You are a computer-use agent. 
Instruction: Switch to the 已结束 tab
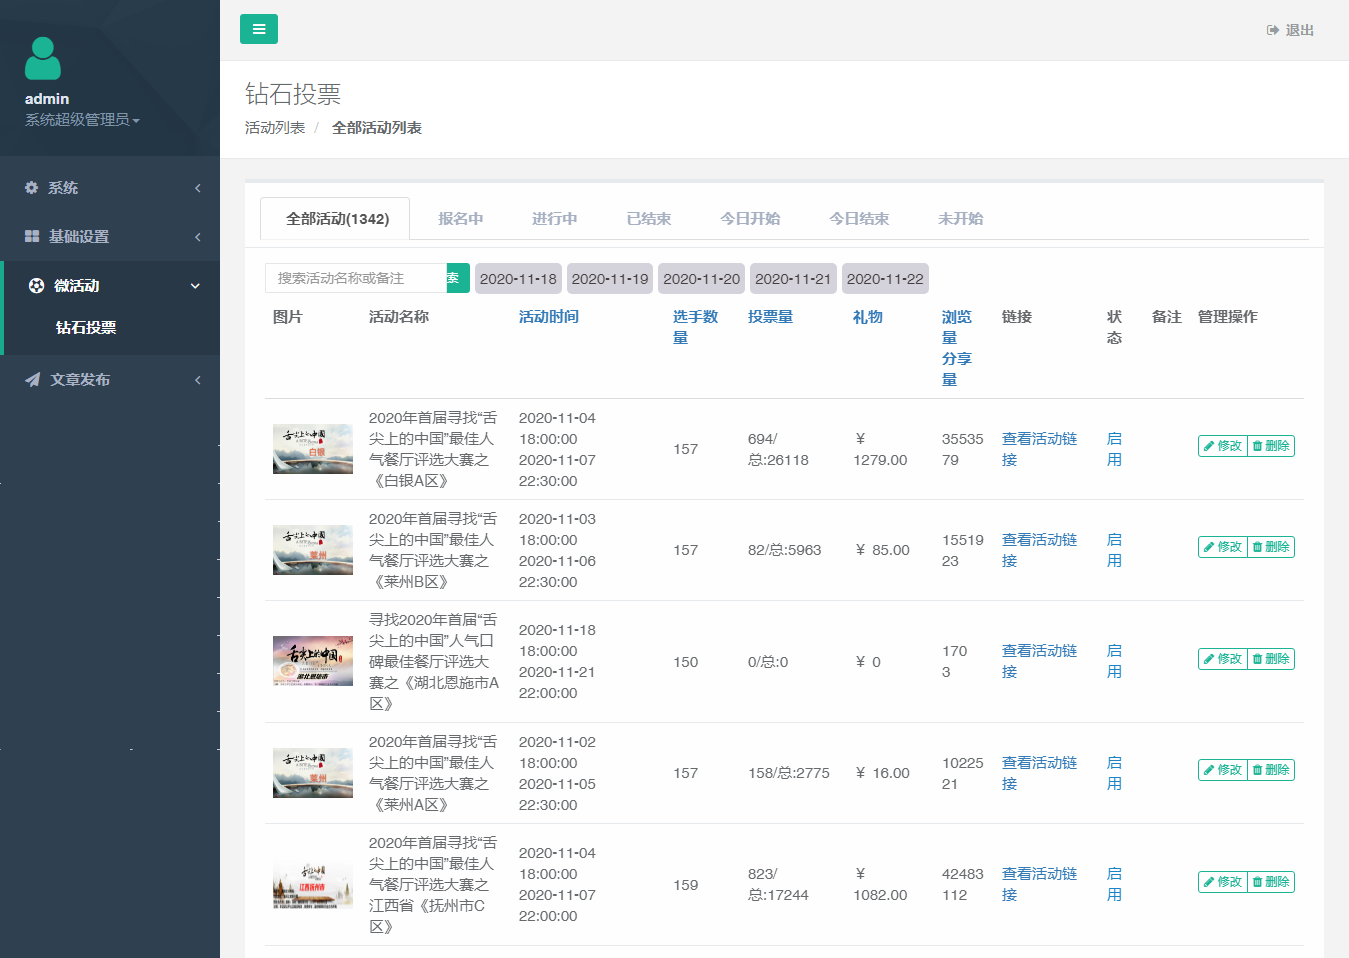pyautogui.click(x=648, y=219)
